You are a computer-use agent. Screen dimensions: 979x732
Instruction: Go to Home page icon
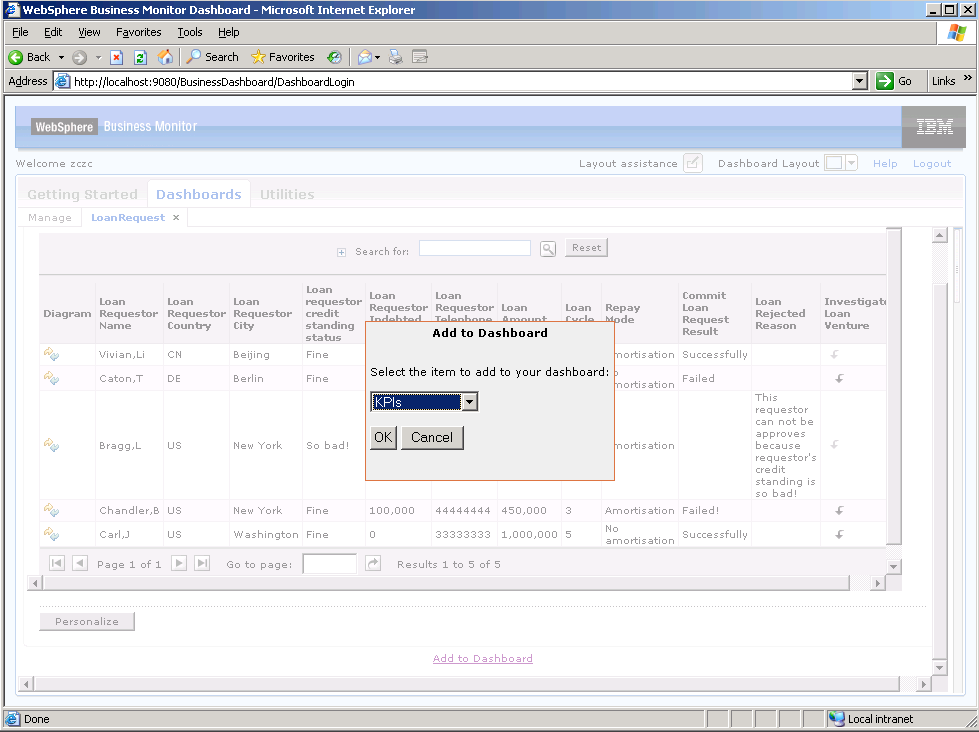click(x=165, y=57)
